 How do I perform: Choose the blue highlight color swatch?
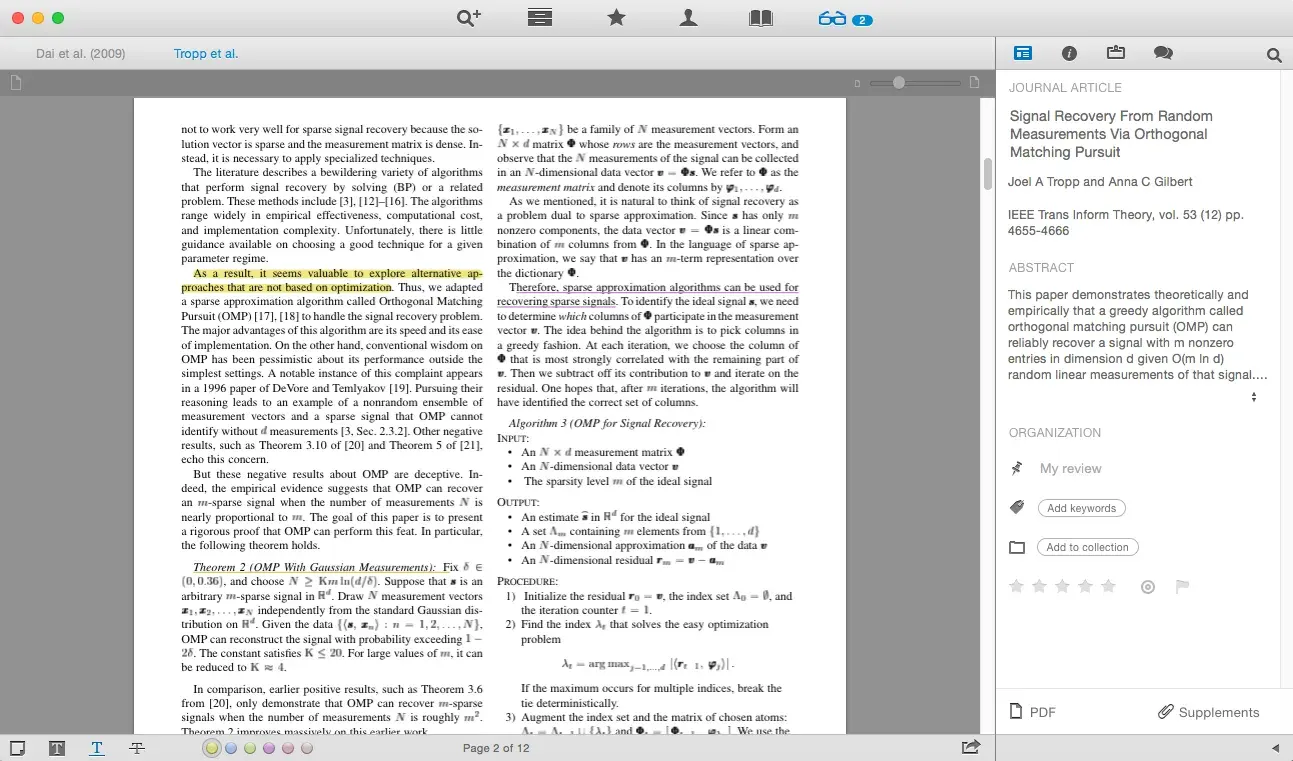tap(231, 748)
